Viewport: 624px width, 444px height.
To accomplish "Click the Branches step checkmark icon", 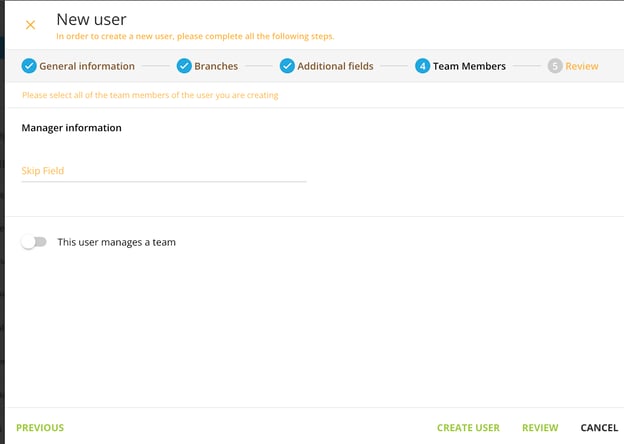I will pos(184,66).
